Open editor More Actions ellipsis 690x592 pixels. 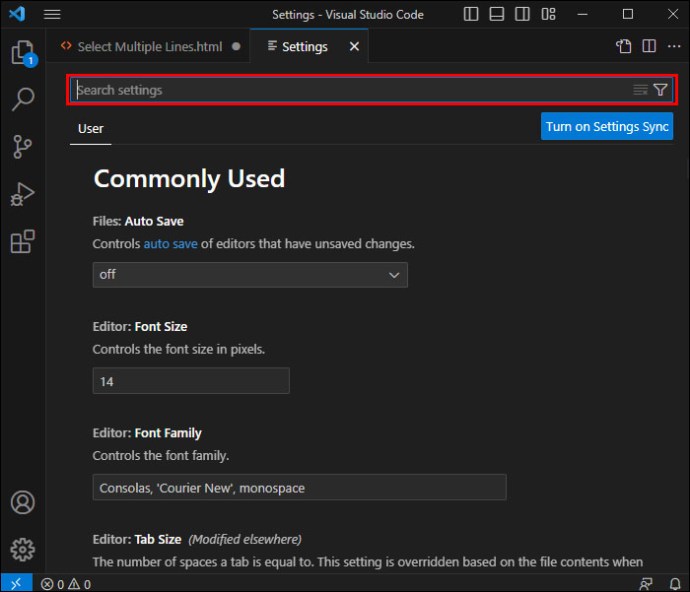point(674,46)
